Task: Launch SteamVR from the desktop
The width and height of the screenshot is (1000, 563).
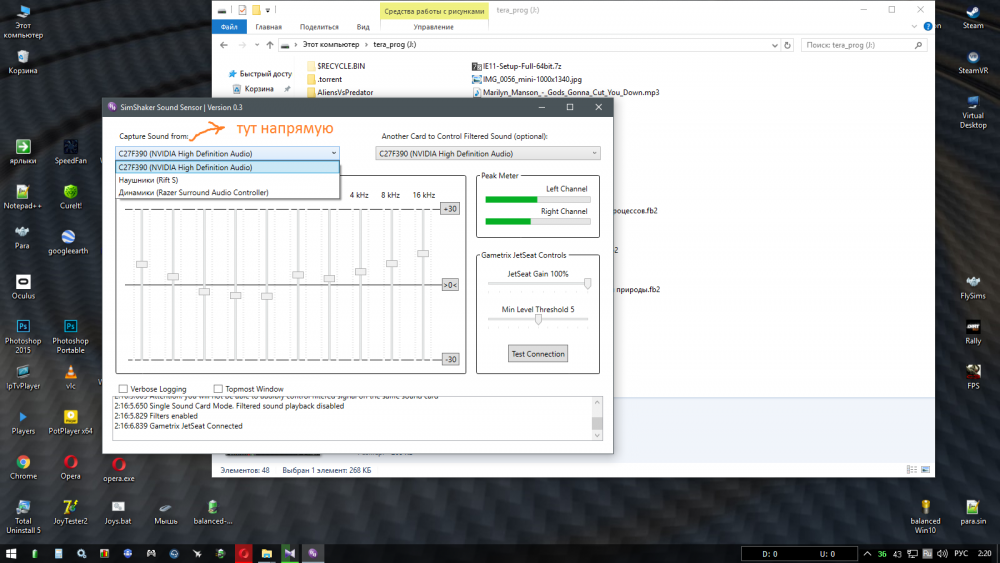Action: (x=973, y=62)
